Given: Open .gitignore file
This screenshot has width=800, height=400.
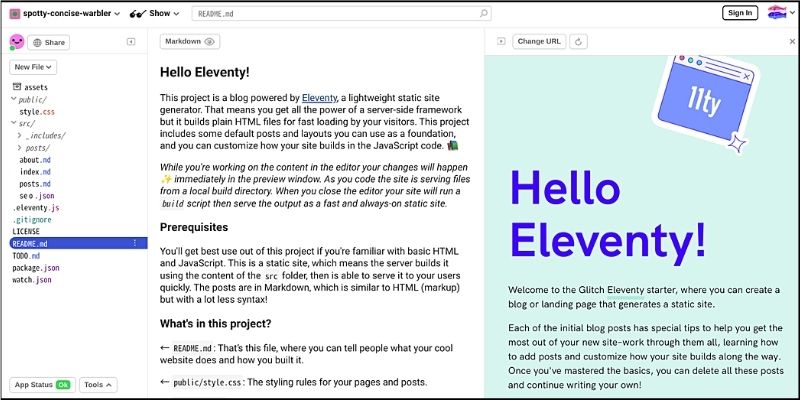Looking at the screenshot, I should (32, 220).
